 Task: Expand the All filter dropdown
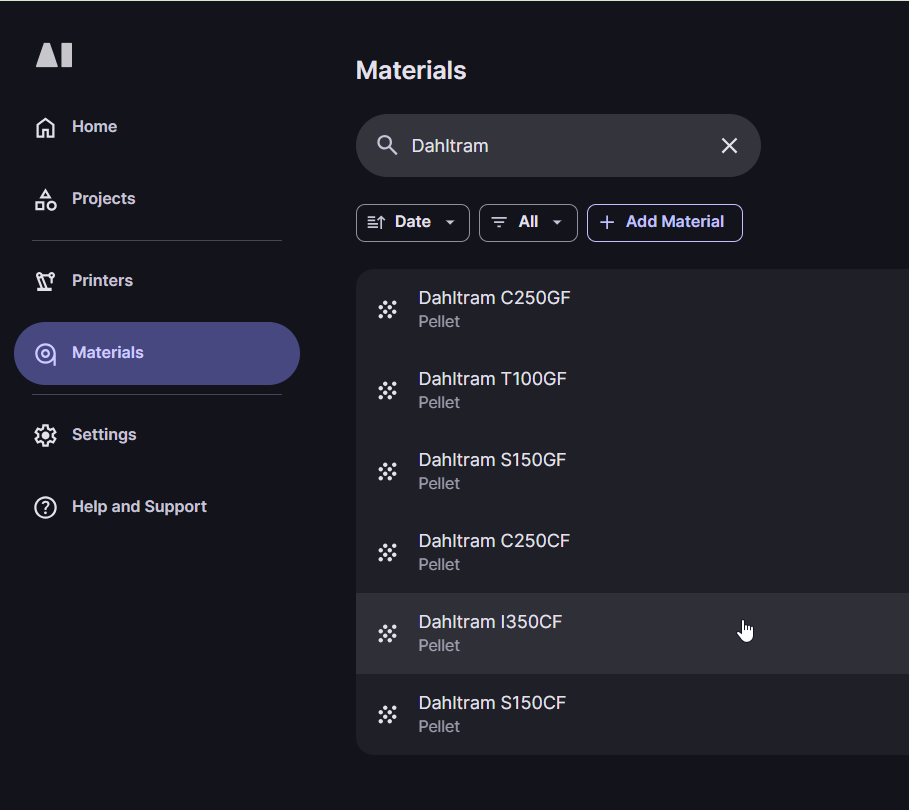pyautogui.click(x=528, y=222)
